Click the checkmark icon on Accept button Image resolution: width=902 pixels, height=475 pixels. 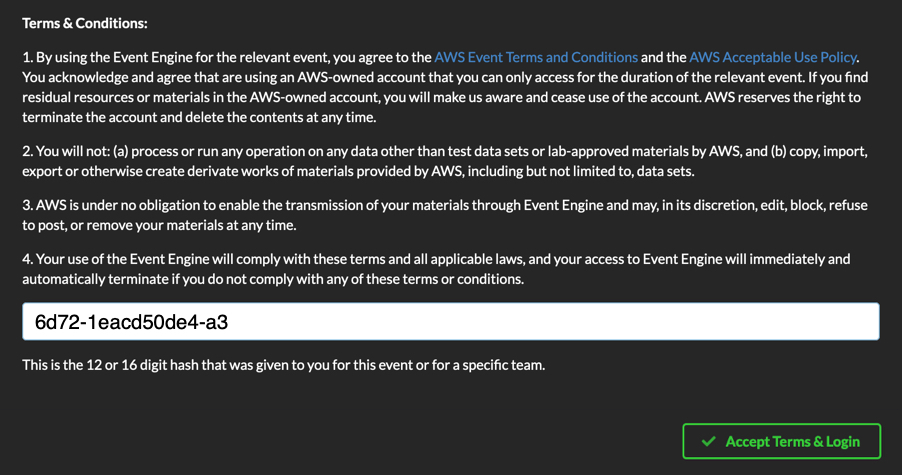[x=709, y=441]
